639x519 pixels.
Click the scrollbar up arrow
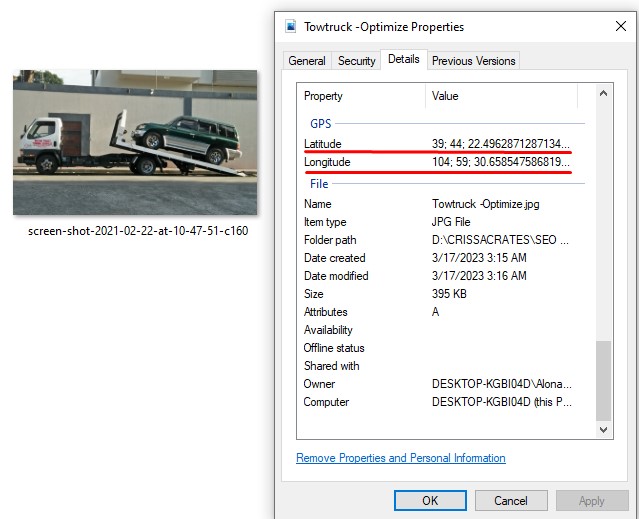[x=604, y=93]
